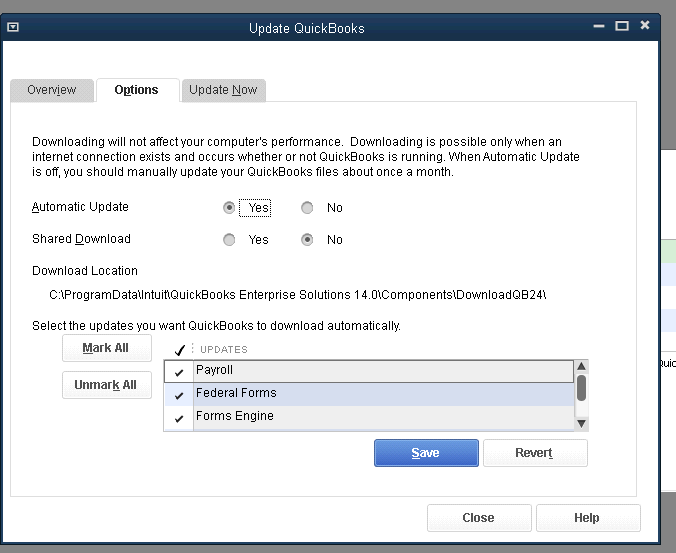Click the Shared Download label
The width and height of the screenshot is (676, 553).
tap(81, 239)
